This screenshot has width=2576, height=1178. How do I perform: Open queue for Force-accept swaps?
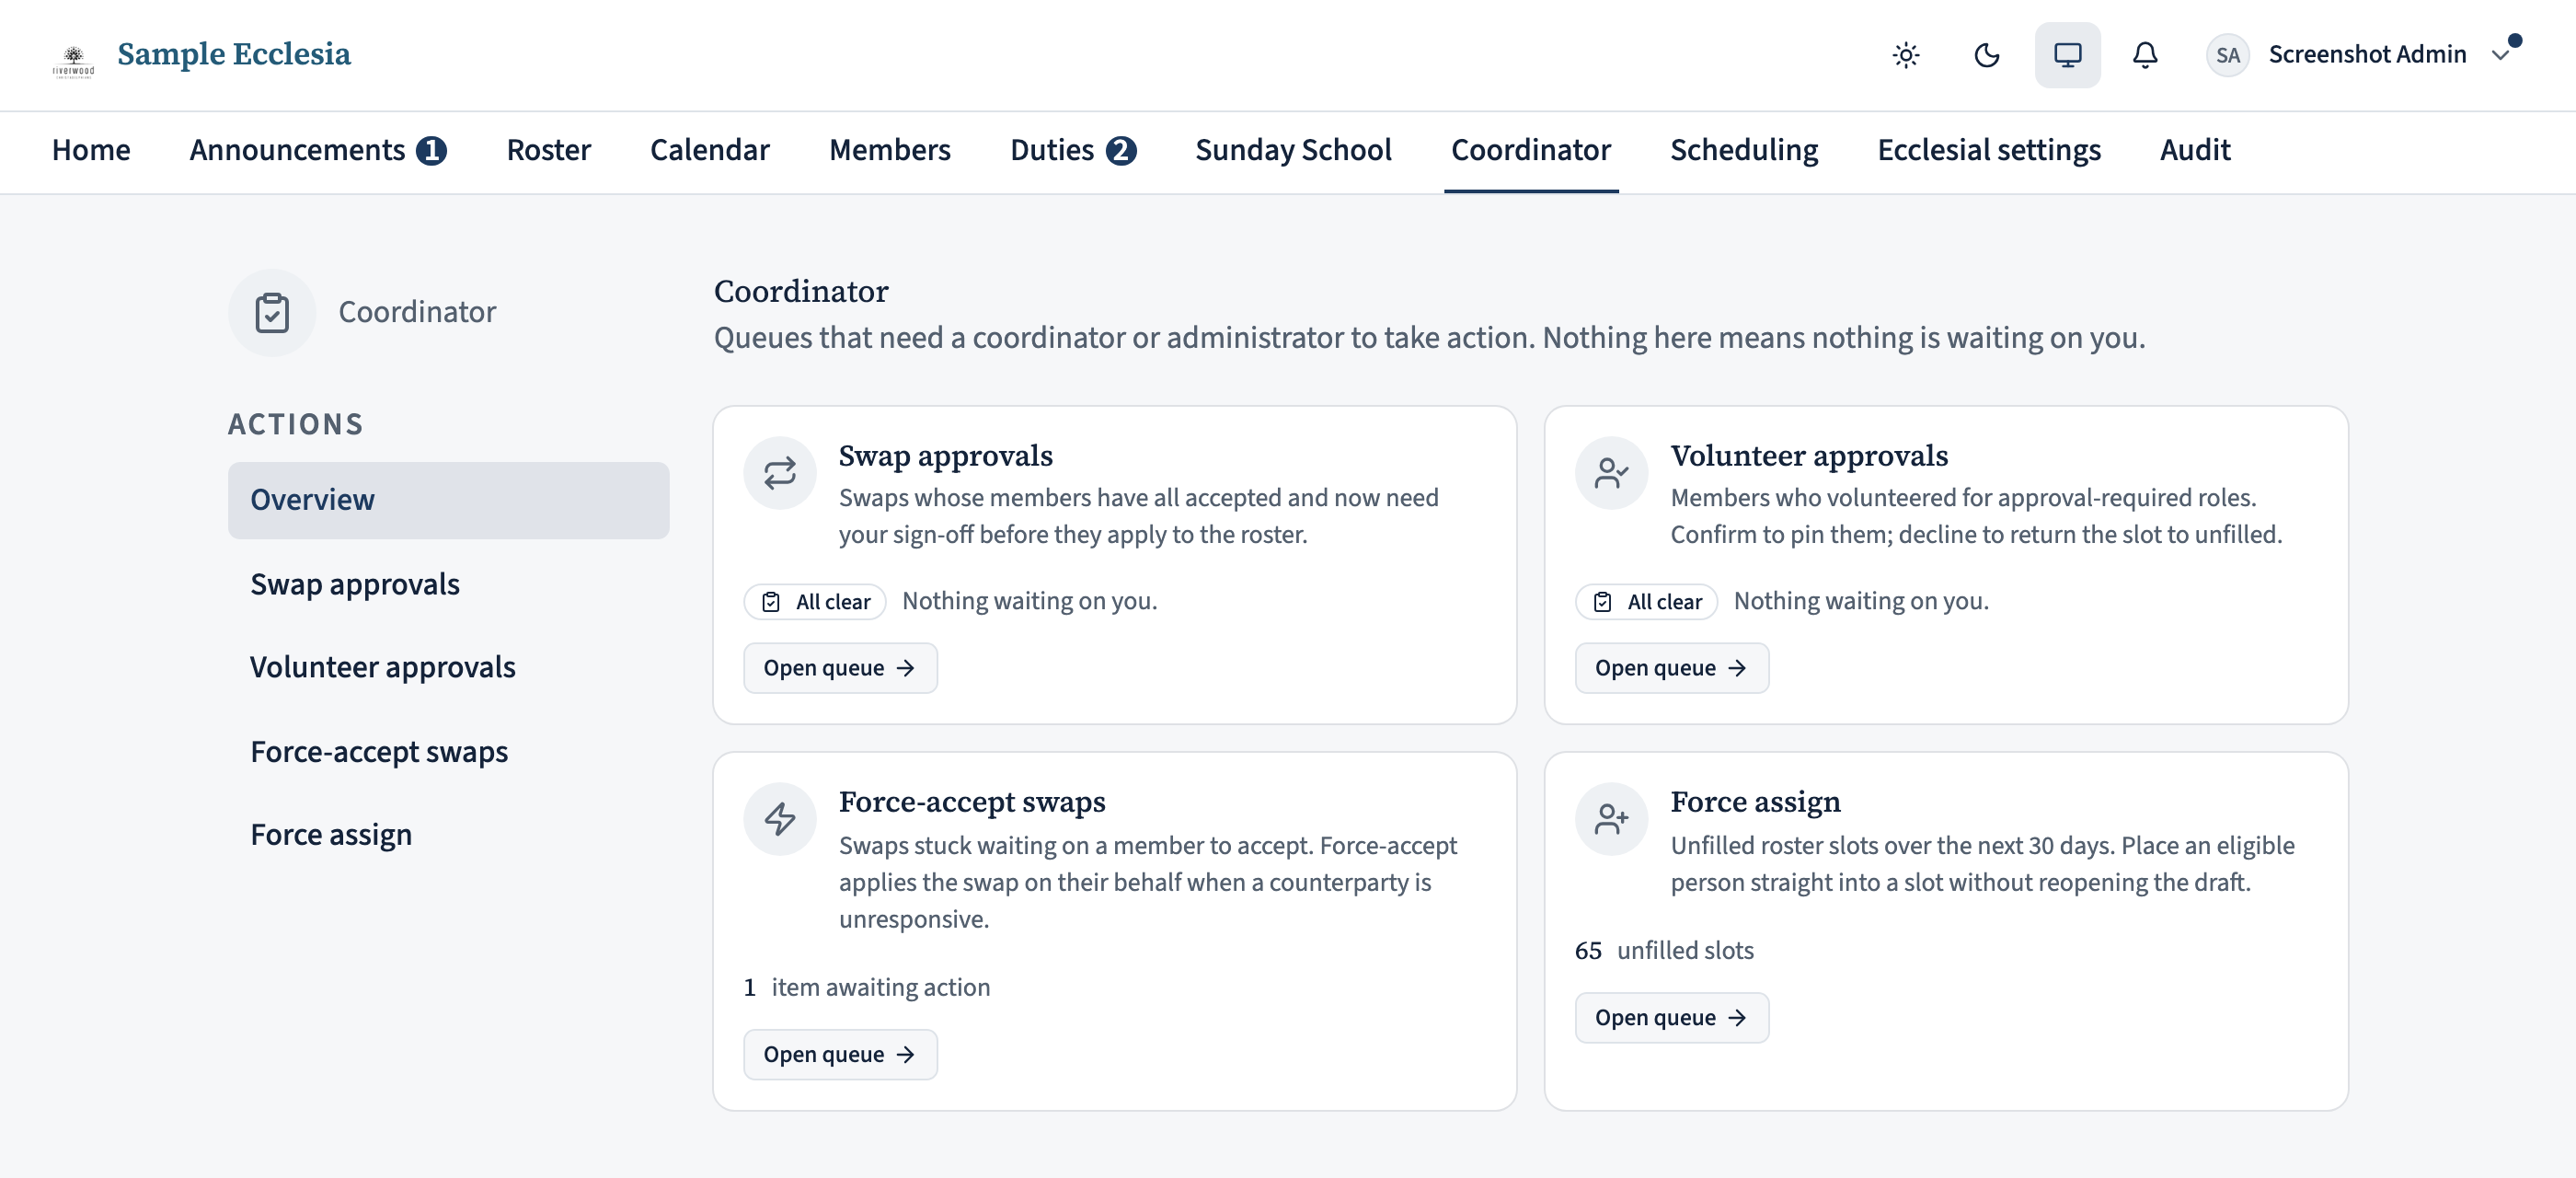tap(840, 1054)
